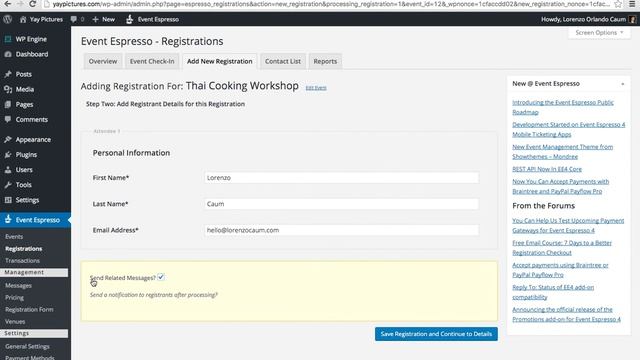Viewport: 640px width, 360px height.
Task: Open the browser hamburger menu
Action: pos(632,4)
